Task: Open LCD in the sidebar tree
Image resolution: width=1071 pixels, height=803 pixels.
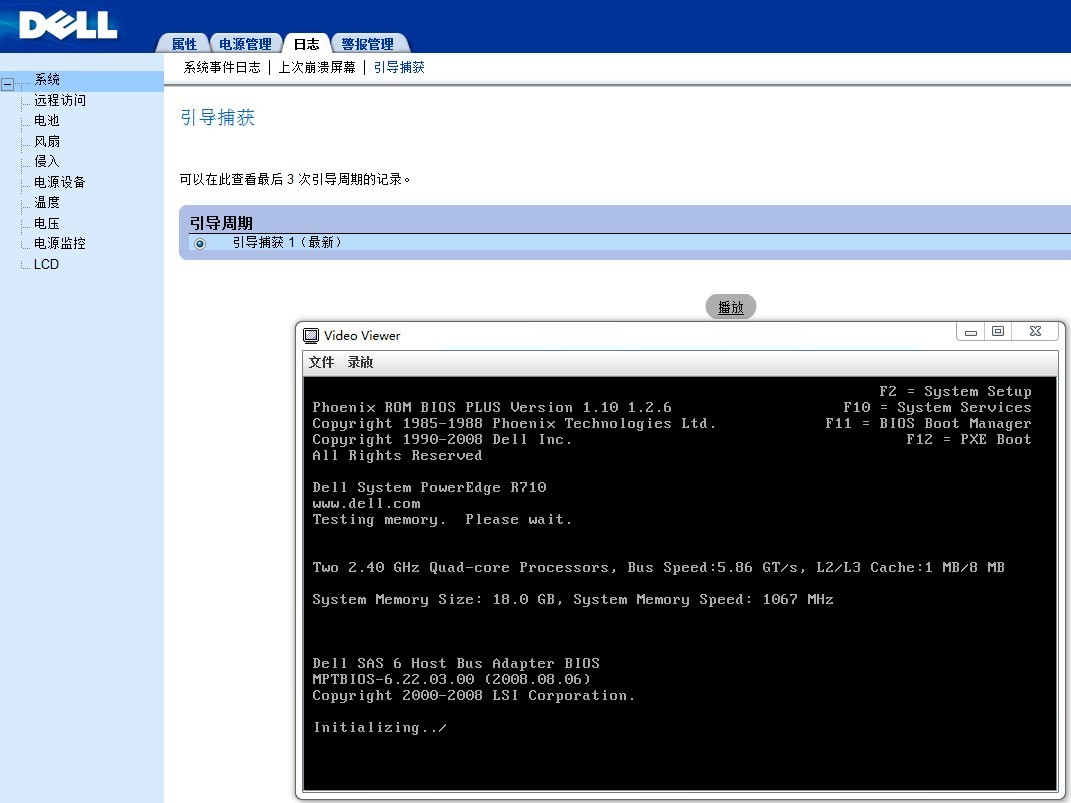Action: click(x=46, y=264)
